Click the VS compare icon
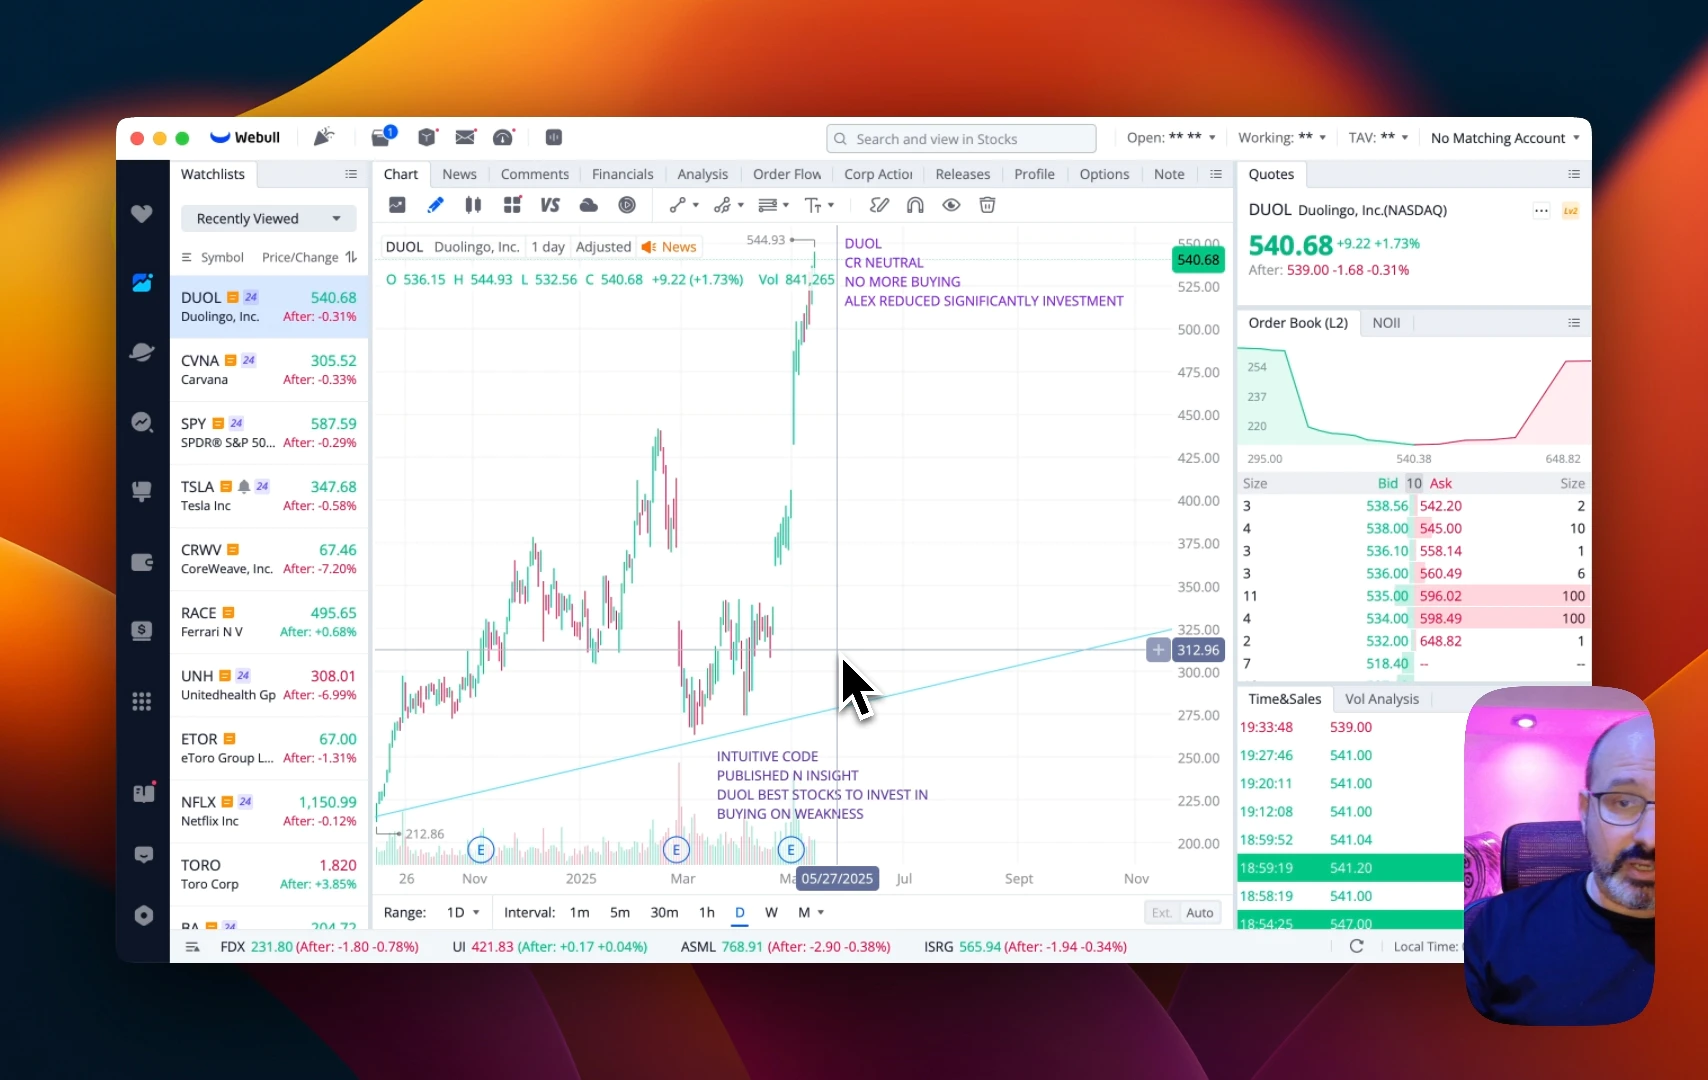Image resolution: width=1708 pixels, height=1080 pixels. point(550,205)
